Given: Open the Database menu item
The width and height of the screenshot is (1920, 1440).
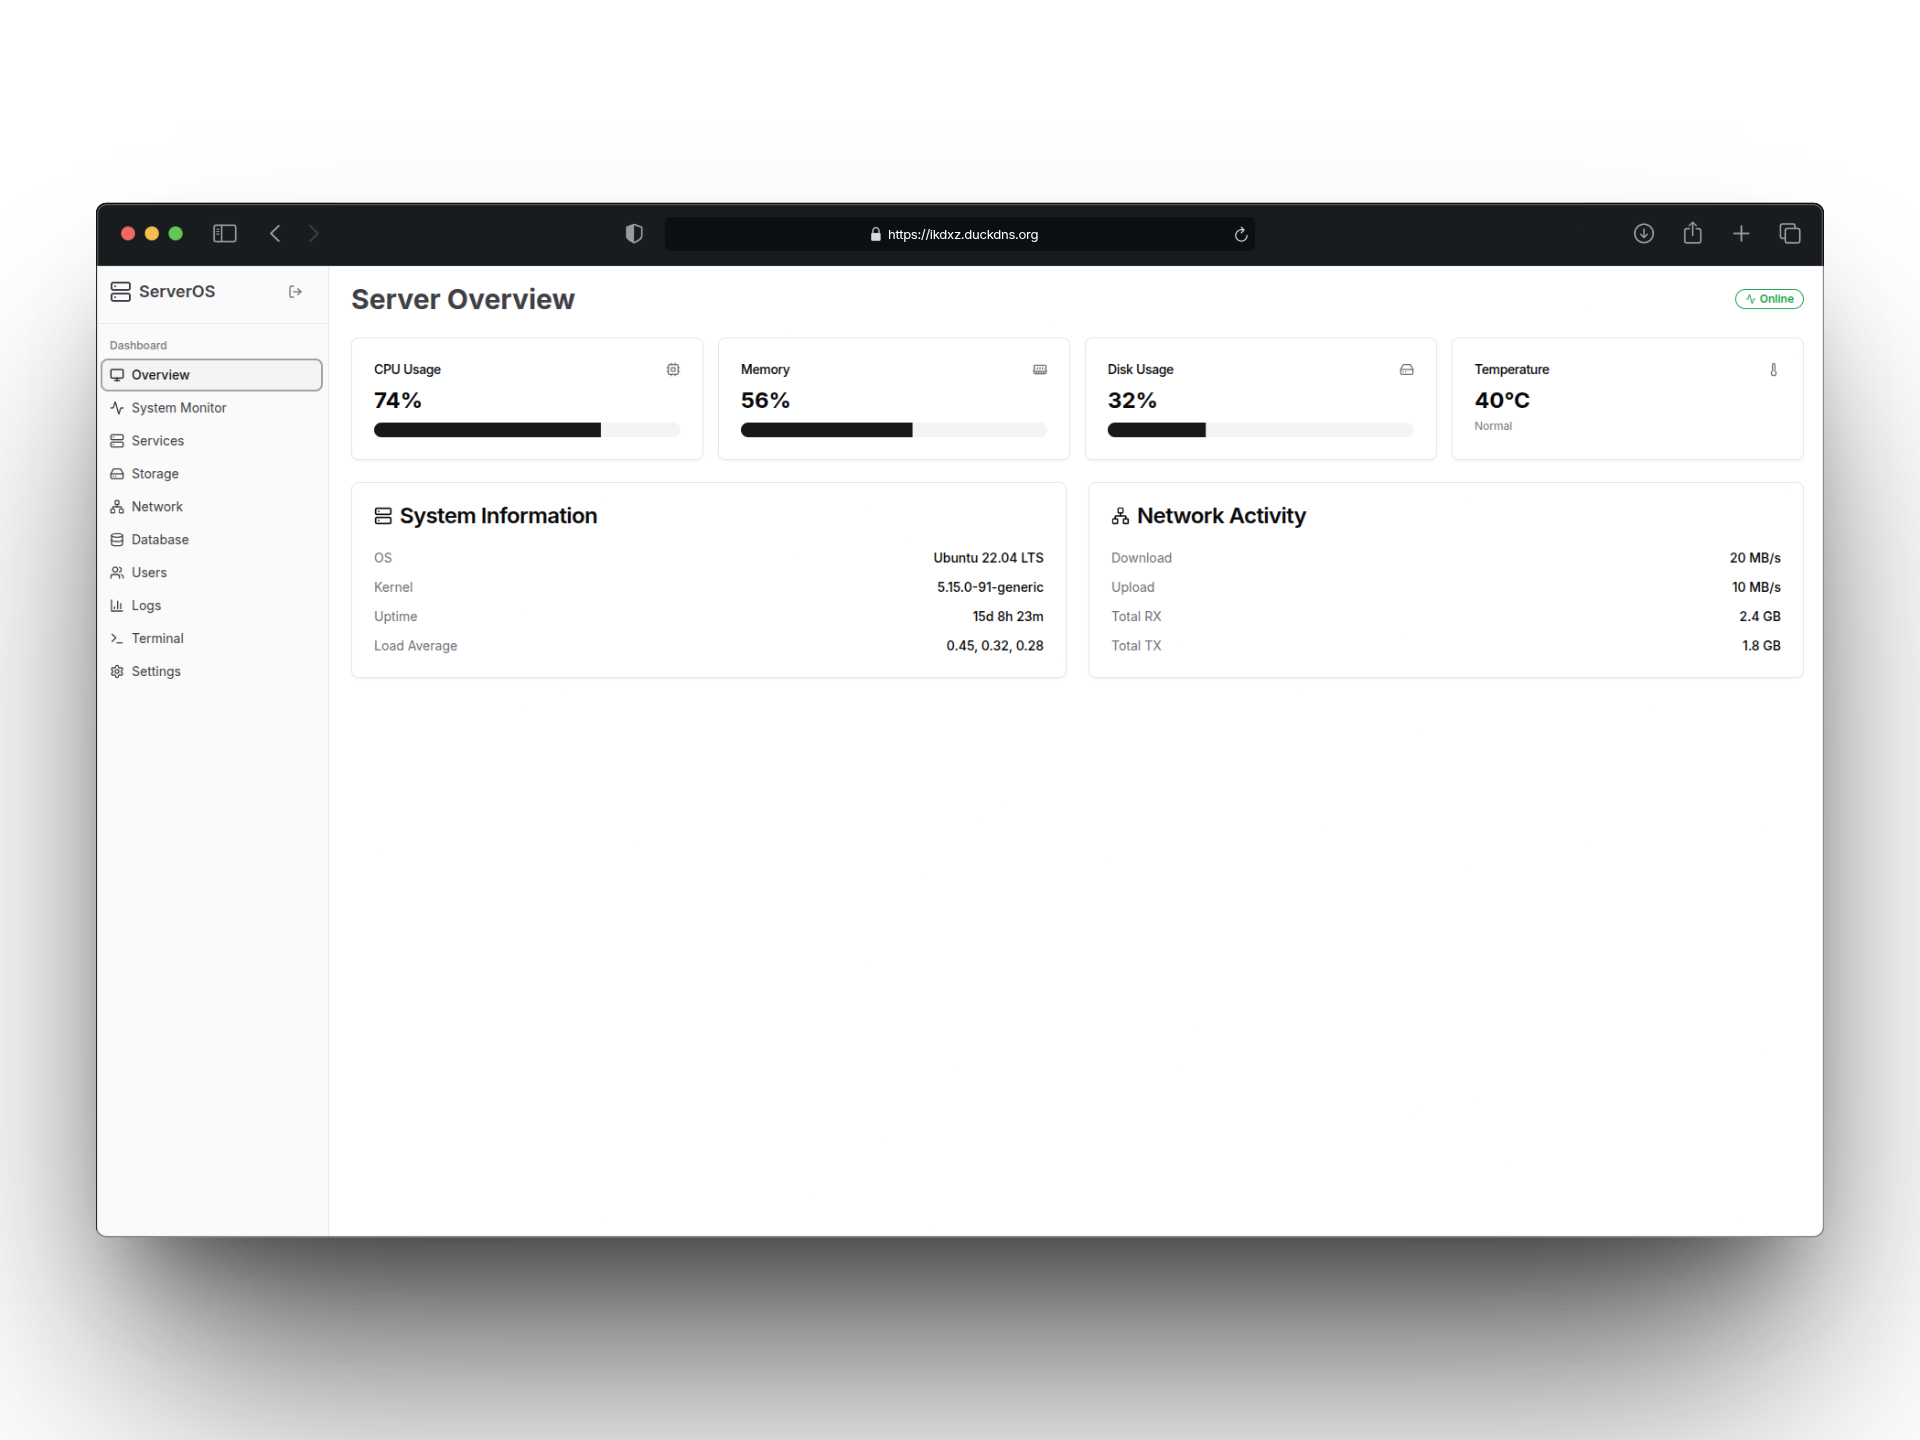Looking at the screenshot, I should tap(160, 540).
